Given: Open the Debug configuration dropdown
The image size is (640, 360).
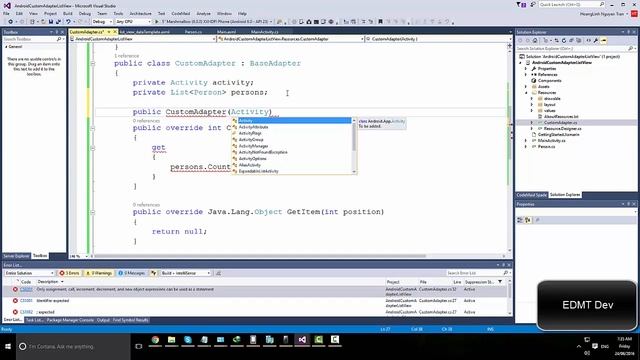Looking at the screenshot, I should 102,22.
